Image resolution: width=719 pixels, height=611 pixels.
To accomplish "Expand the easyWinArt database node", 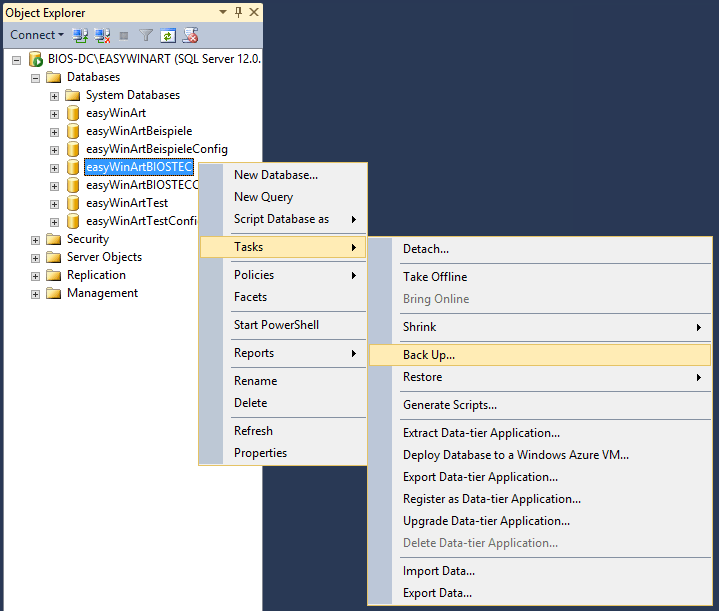I will pos(54,114).
